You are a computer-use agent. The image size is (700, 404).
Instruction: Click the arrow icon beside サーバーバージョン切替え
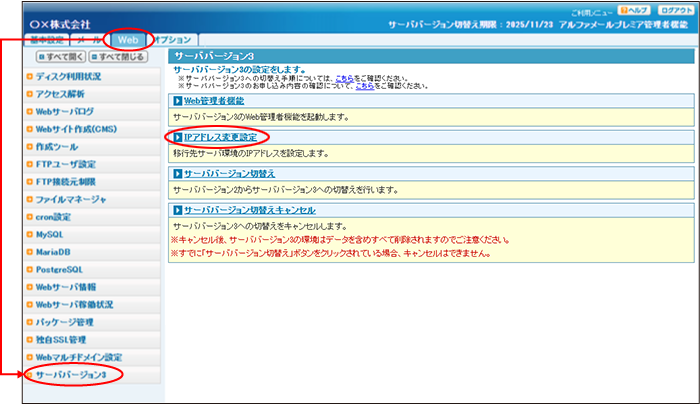pyautogui.click(x=177, y=173)
